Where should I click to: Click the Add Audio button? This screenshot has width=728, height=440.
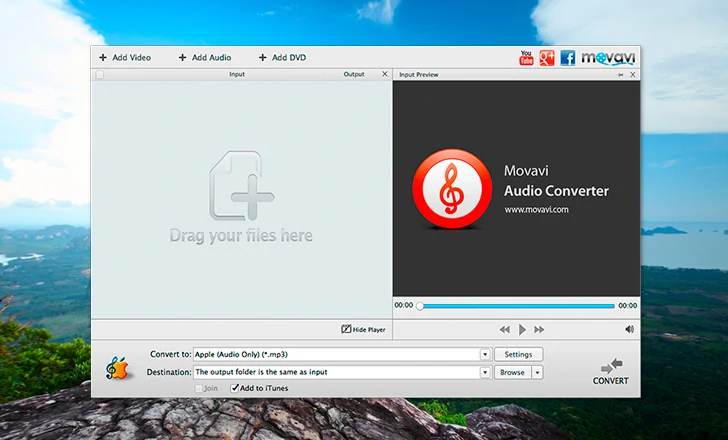205,58
